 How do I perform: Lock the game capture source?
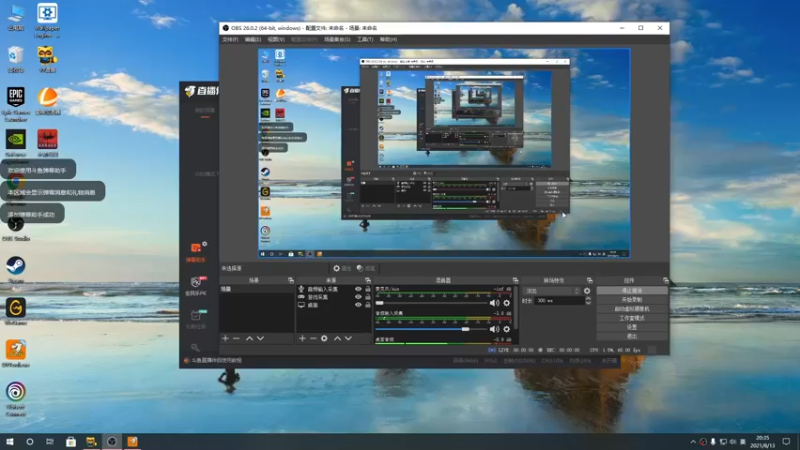367,297
